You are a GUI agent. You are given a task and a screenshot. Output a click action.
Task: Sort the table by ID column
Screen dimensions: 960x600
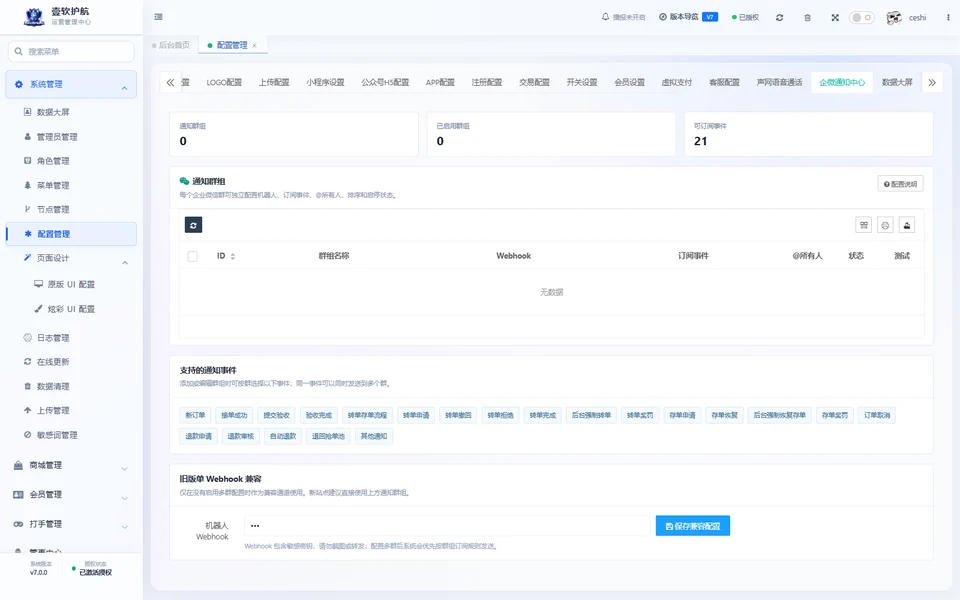[x=226, y=256]
